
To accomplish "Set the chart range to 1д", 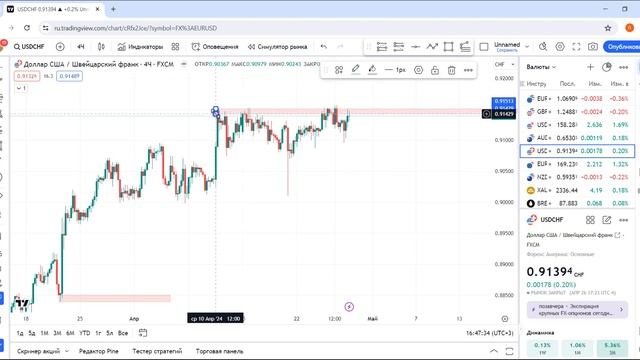I will 20,333.
